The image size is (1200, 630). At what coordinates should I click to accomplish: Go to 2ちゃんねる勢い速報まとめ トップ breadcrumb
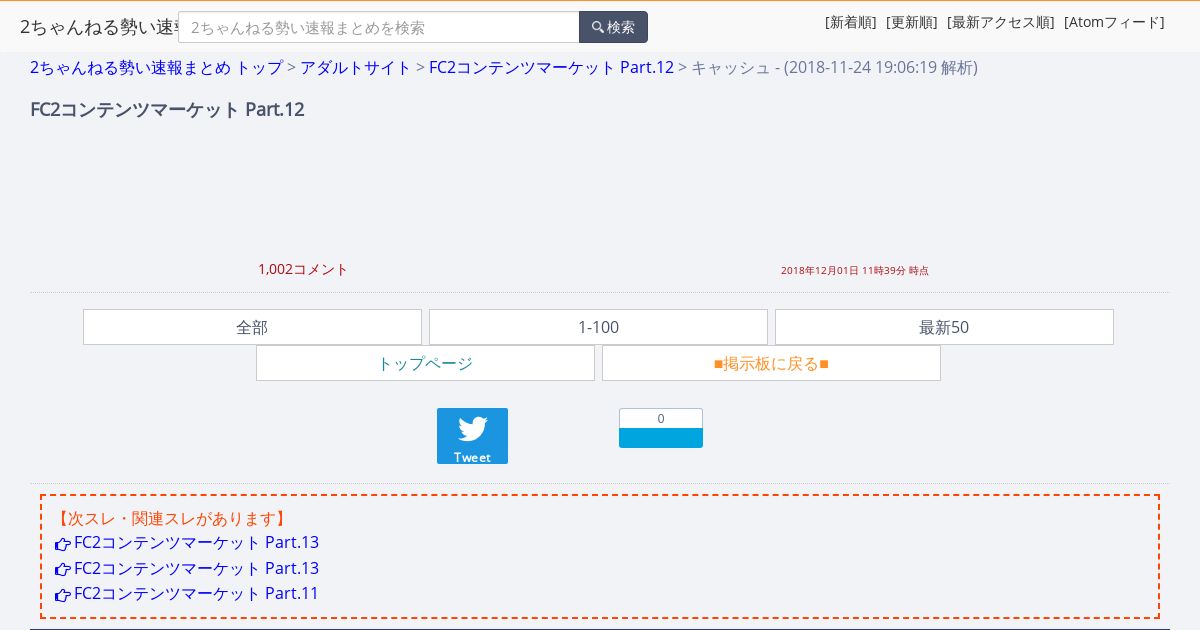pos(156,67)
